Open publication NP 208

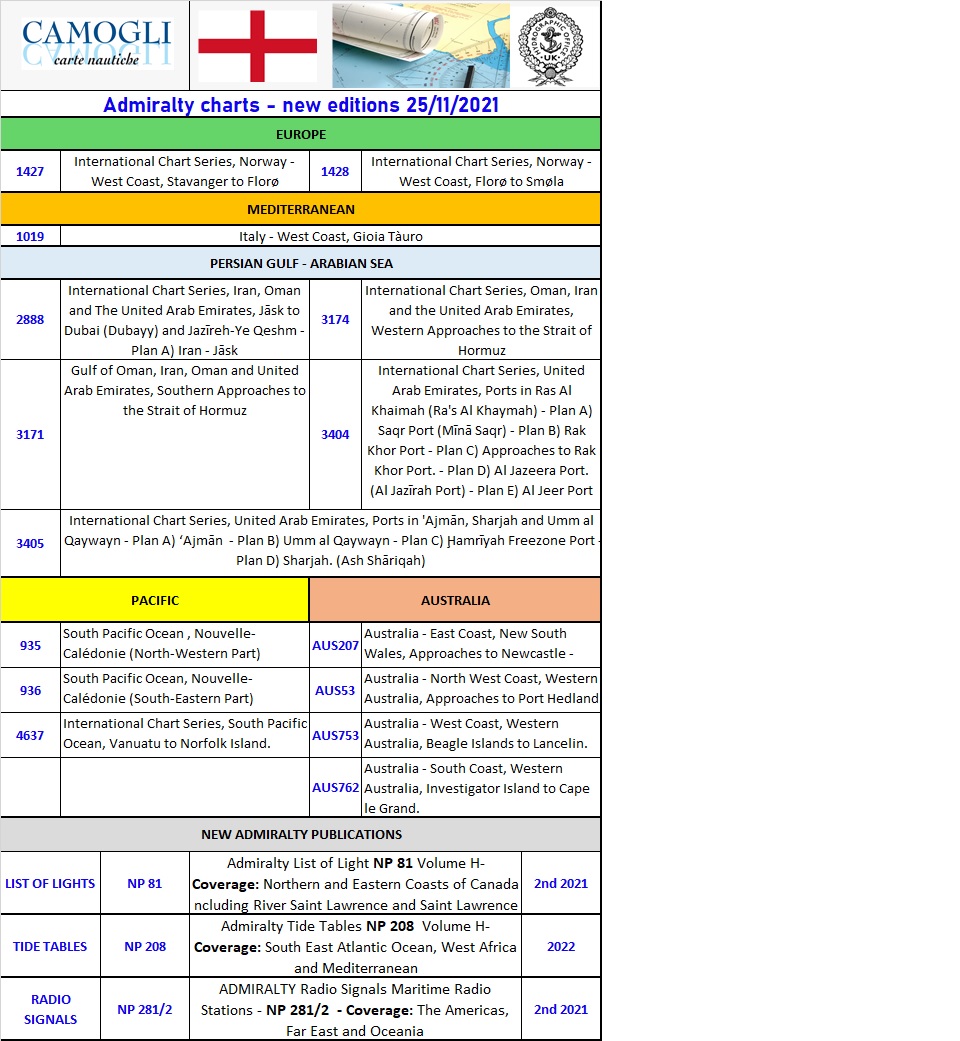pos(145,947)
